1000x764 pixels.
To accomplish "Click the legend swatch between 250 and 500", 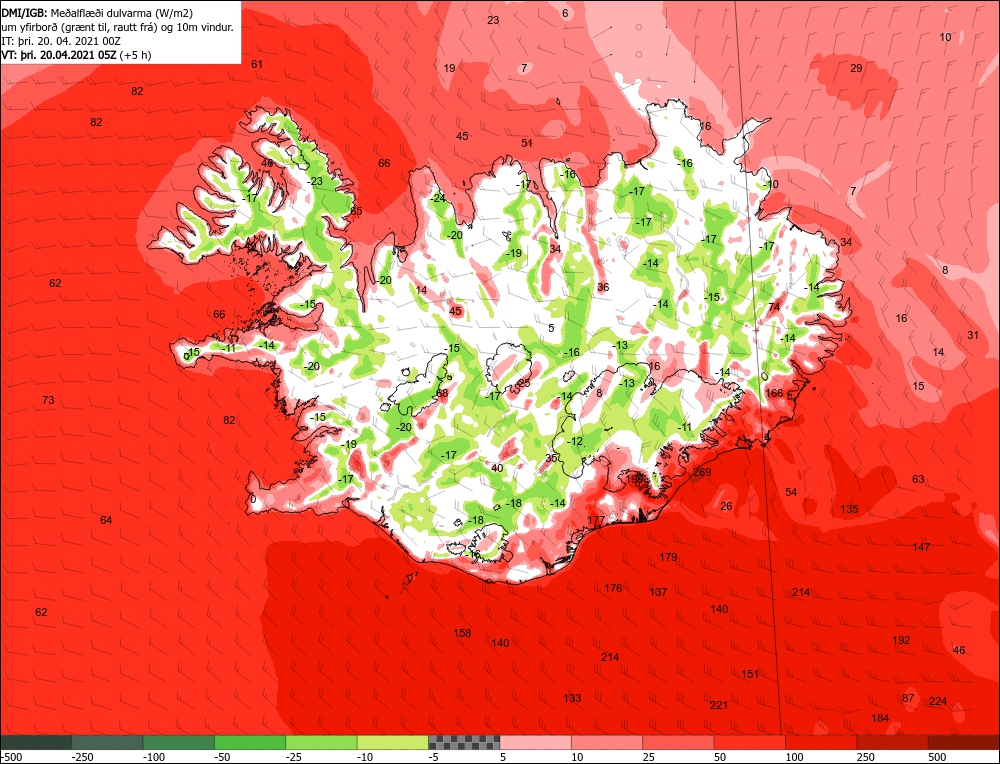I will [x=893, y=742].
